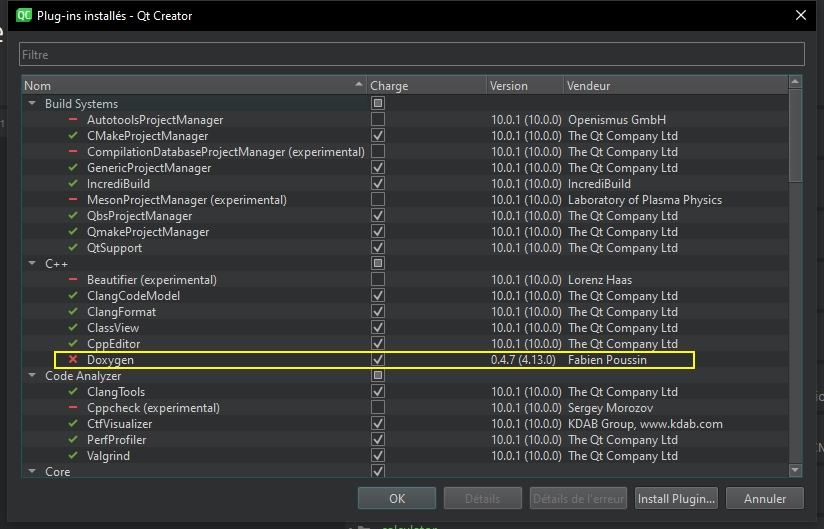Screen dimensions: 824x529
Task: Sort by the Charge column header
Action: (x=426, y=85)
